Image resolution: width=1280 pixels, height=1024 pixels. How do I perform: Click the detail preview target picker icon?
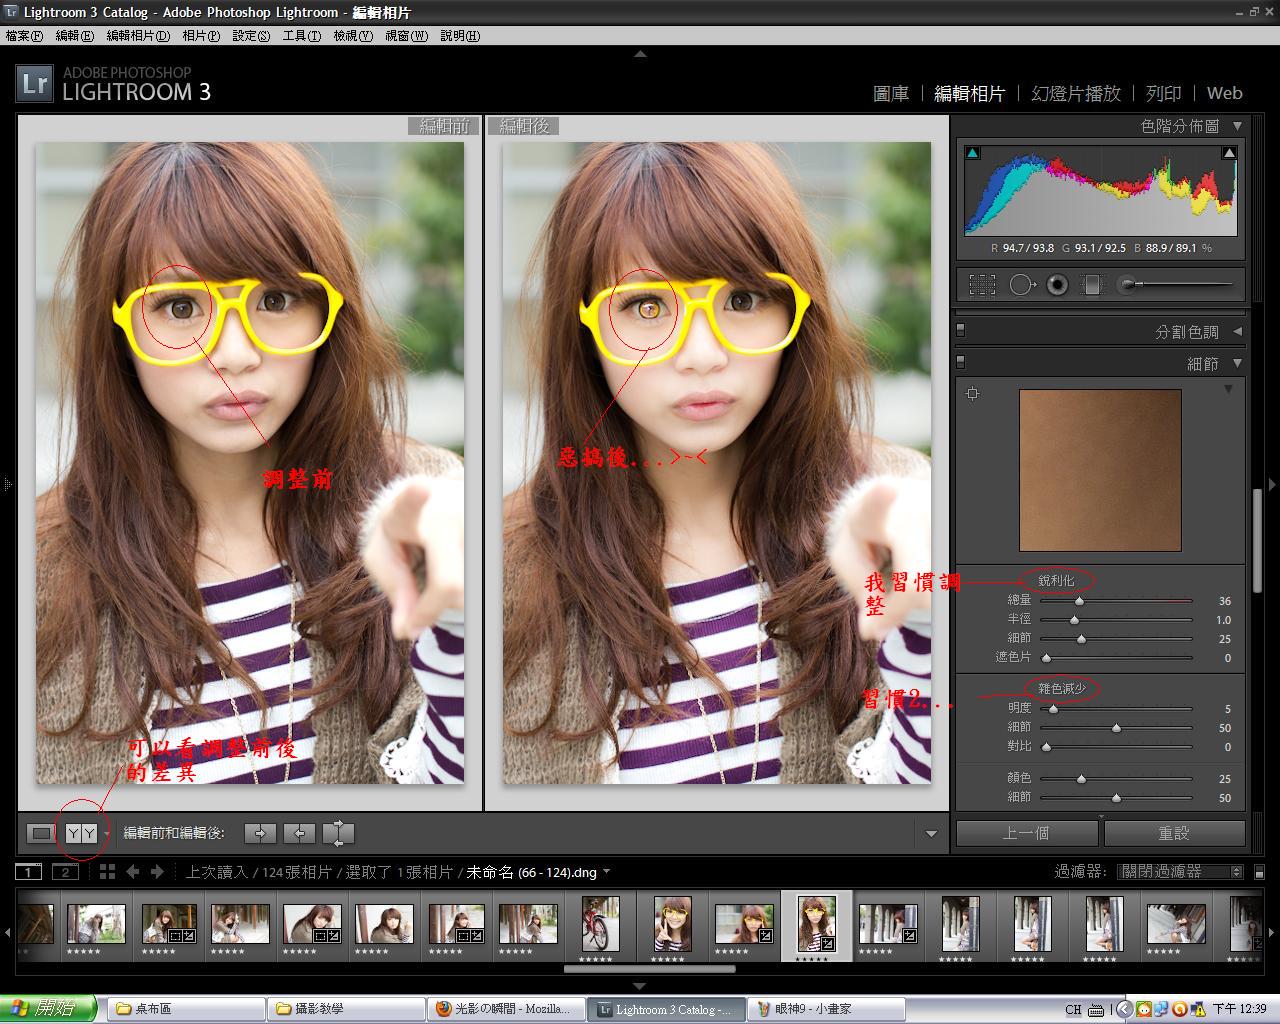(x=972, y=393)
